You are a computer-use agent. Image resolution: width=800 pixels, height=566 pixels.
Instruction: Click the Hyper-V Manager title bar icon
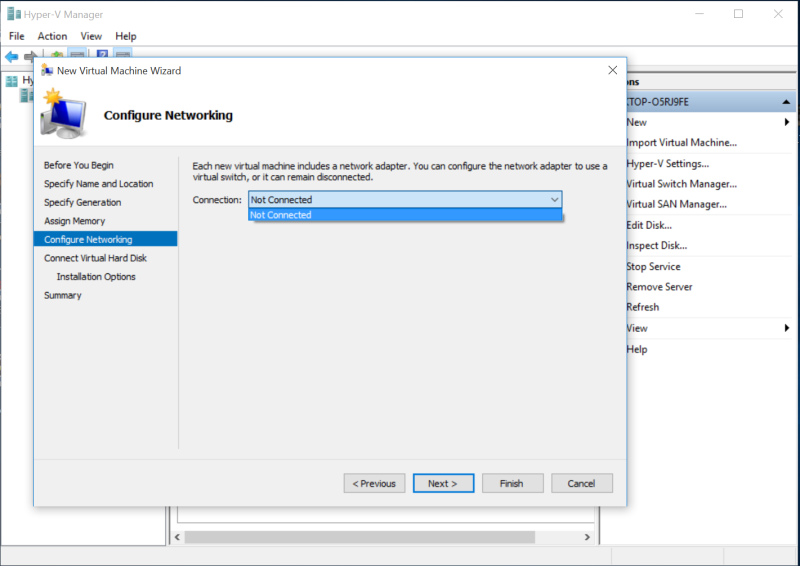tap(14, 14)
